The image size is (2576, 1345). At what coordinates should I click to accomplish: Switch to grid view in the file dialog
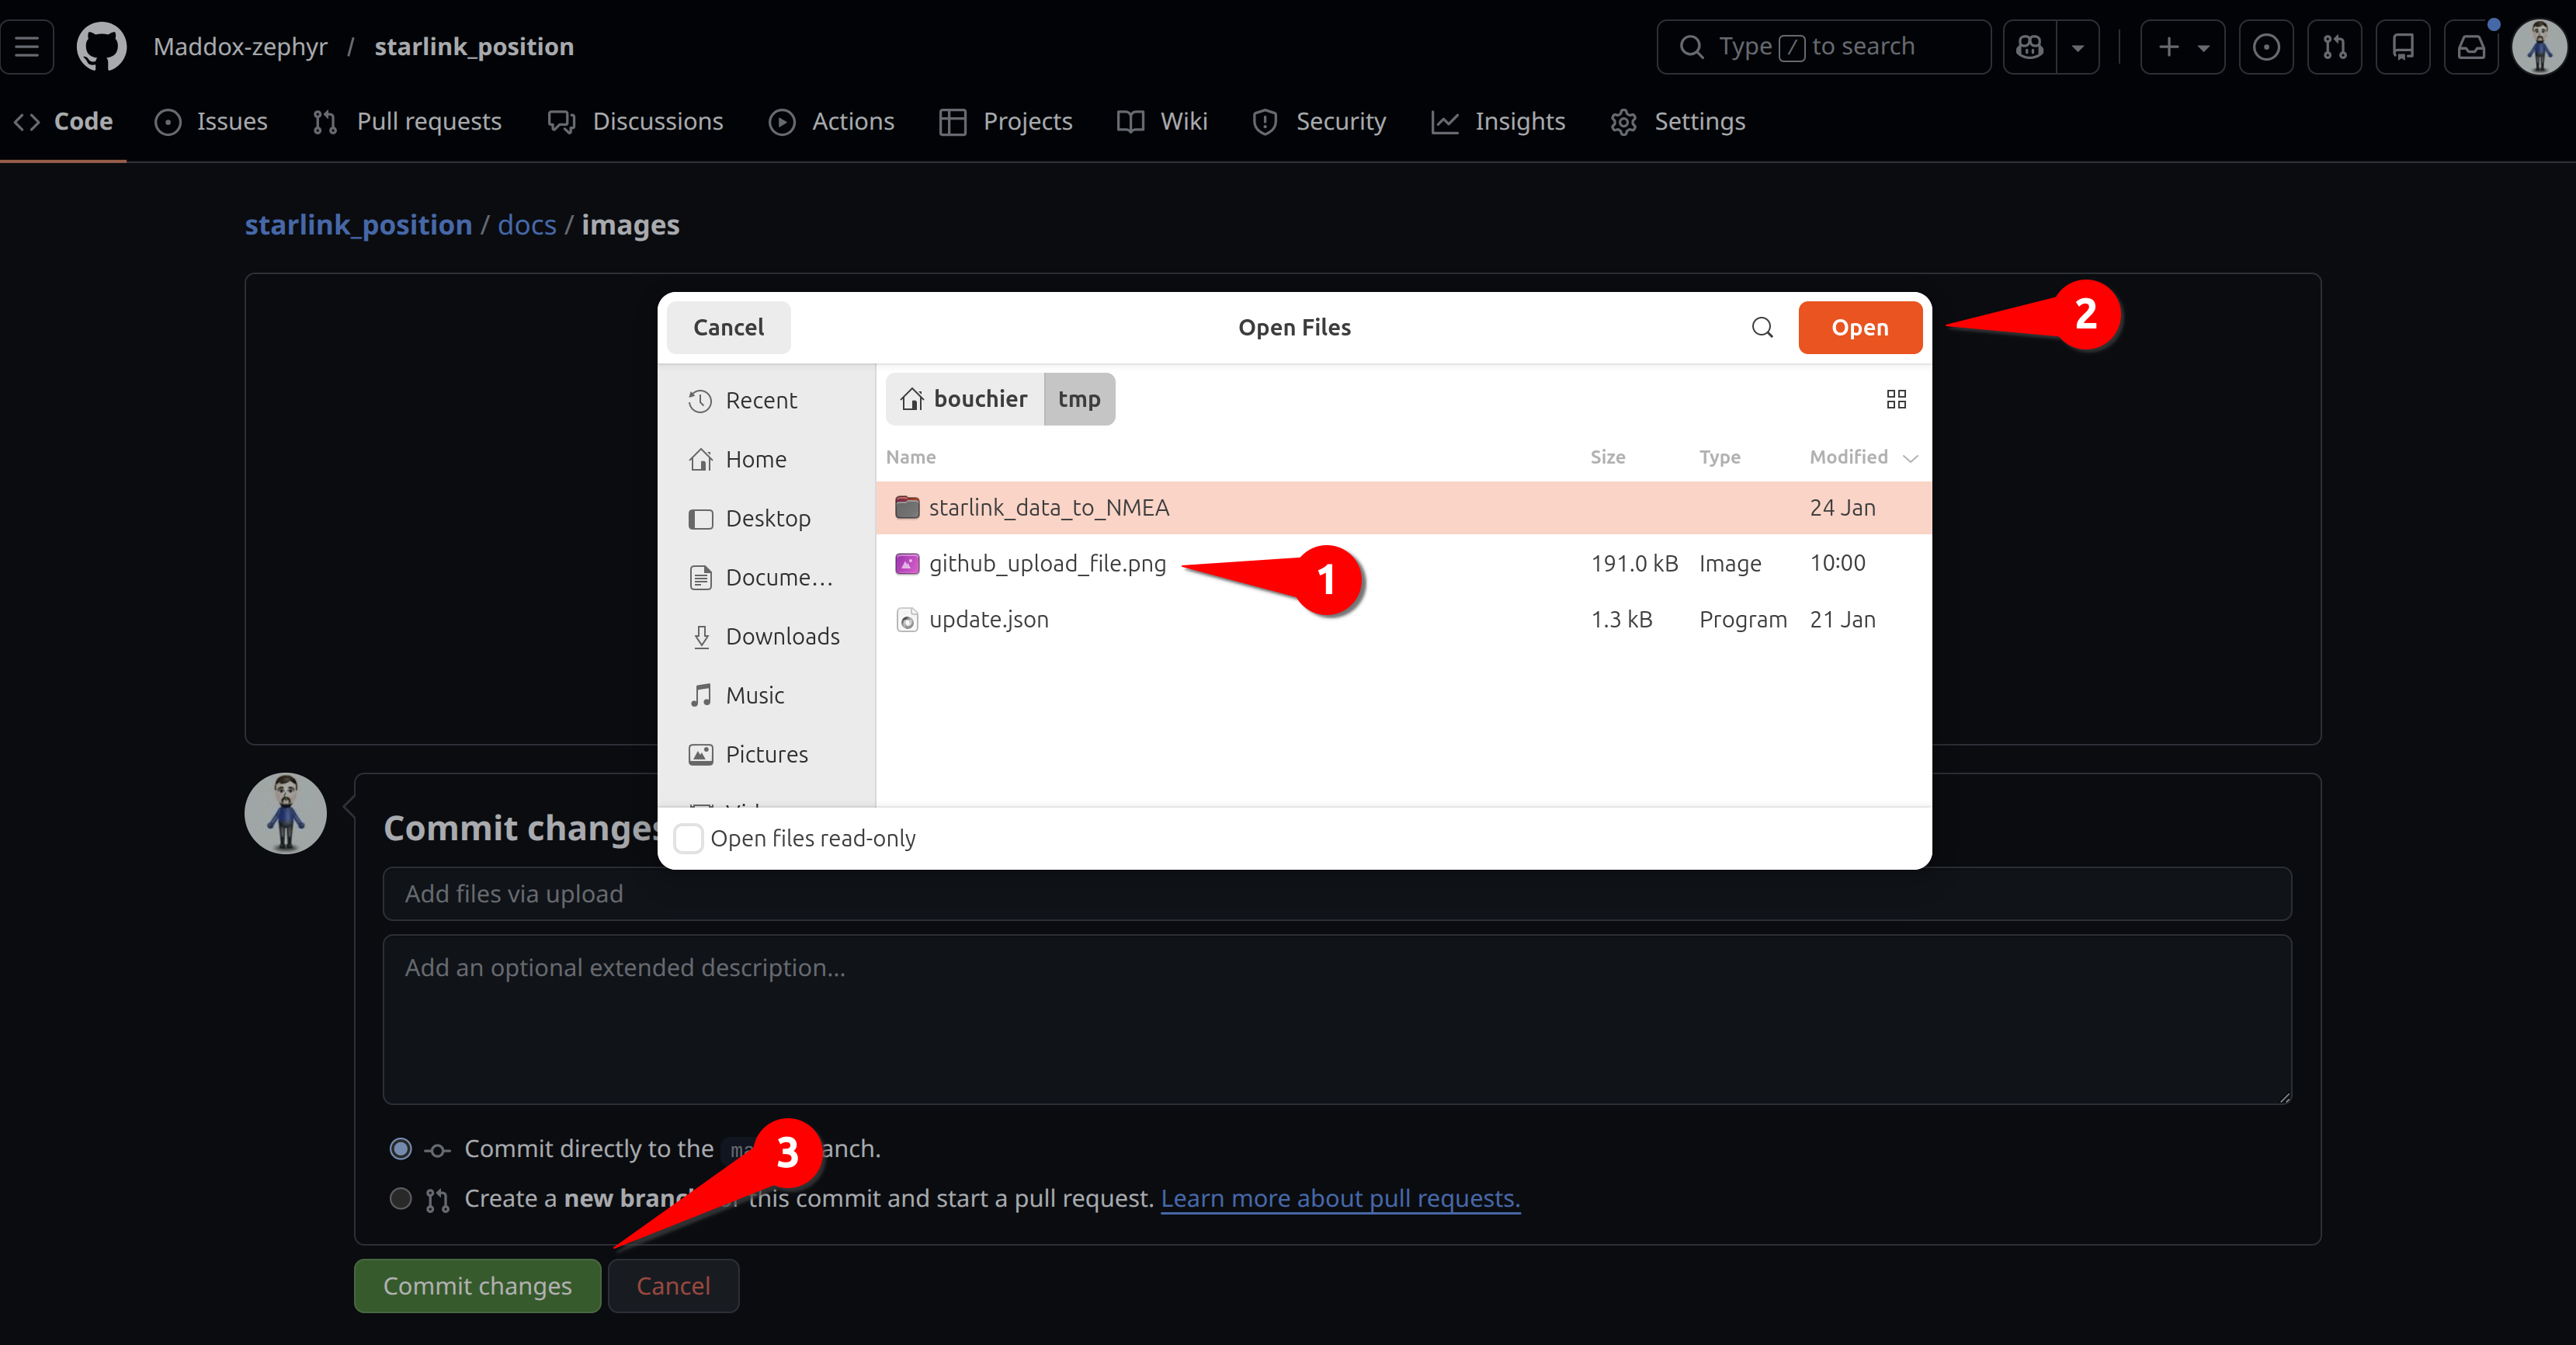[x=1896, y=399]
